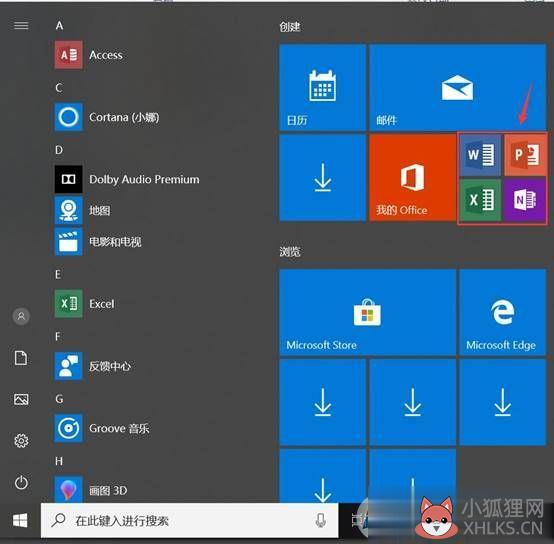Launch Groove 音乐
554x544 pixels.
tap(102, 428)
